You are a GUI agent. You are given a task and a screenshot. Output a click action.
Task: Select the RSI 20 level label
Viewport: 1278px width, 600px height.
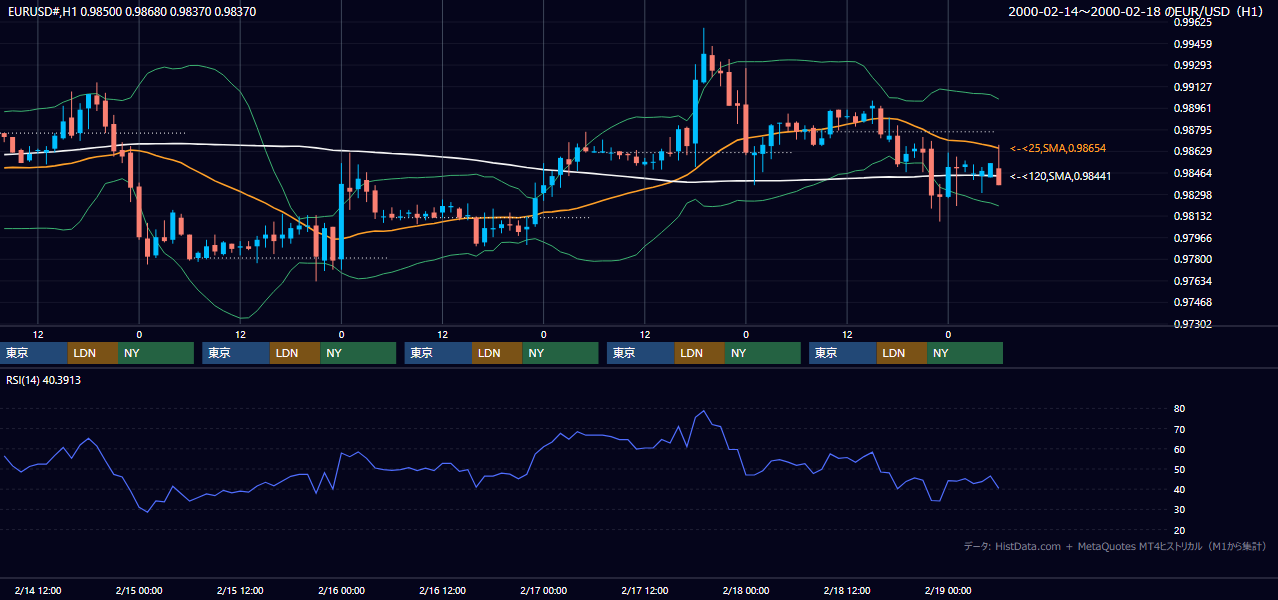tap(1180, 530)
